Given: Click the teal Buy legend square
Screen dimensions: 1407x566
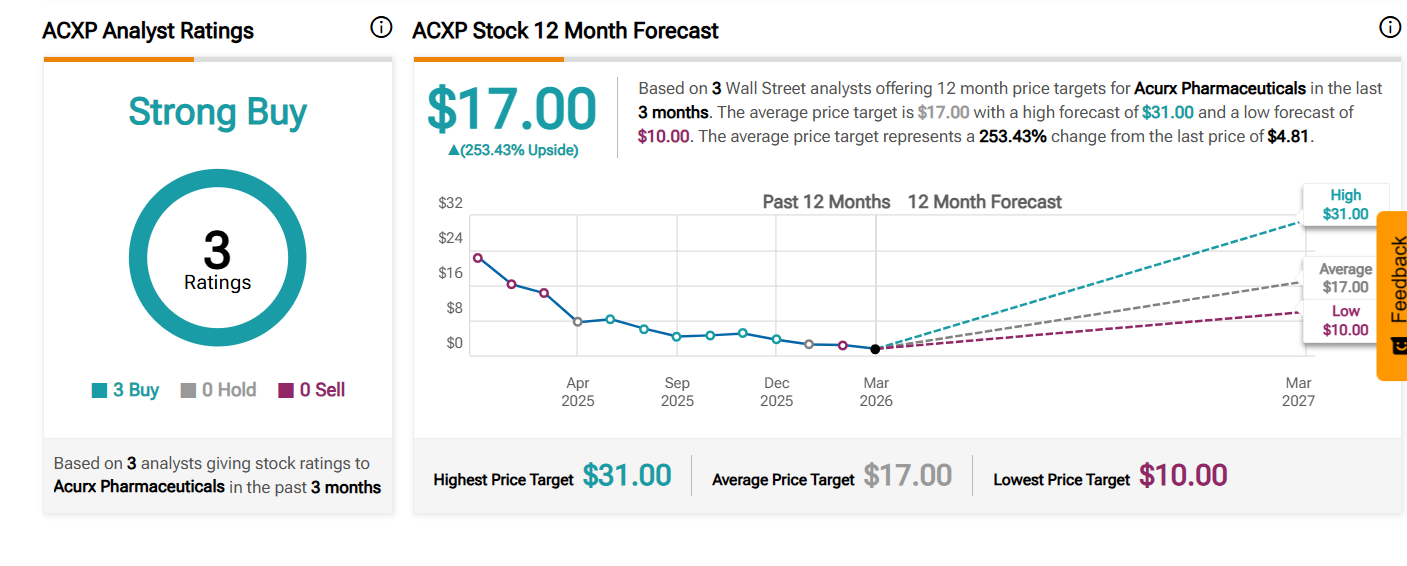Looking at the screenshot, I should click(x=99, y=391).
